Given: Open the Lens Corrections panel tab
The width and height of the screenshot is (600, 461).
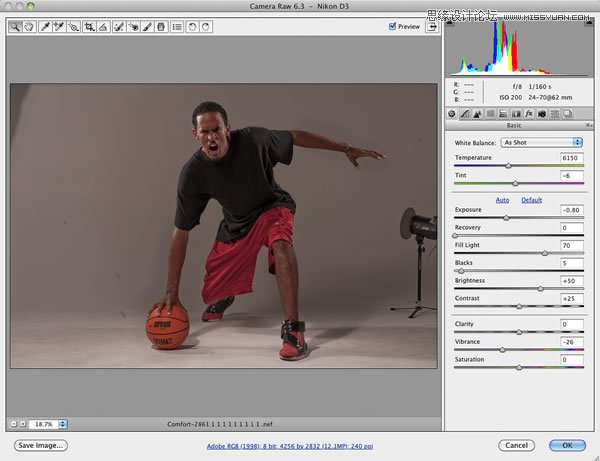Looking at the screenshot, I should [516, 114].
